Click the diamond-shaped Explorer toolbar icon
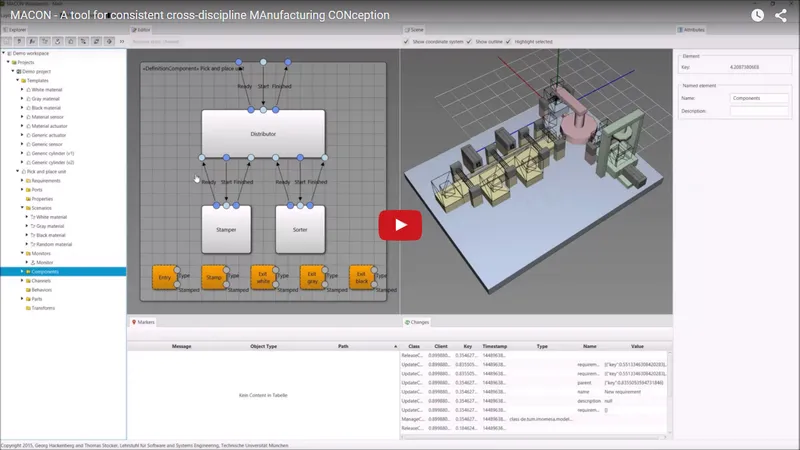Screen dimensions: 800x450 coord(109,41)
